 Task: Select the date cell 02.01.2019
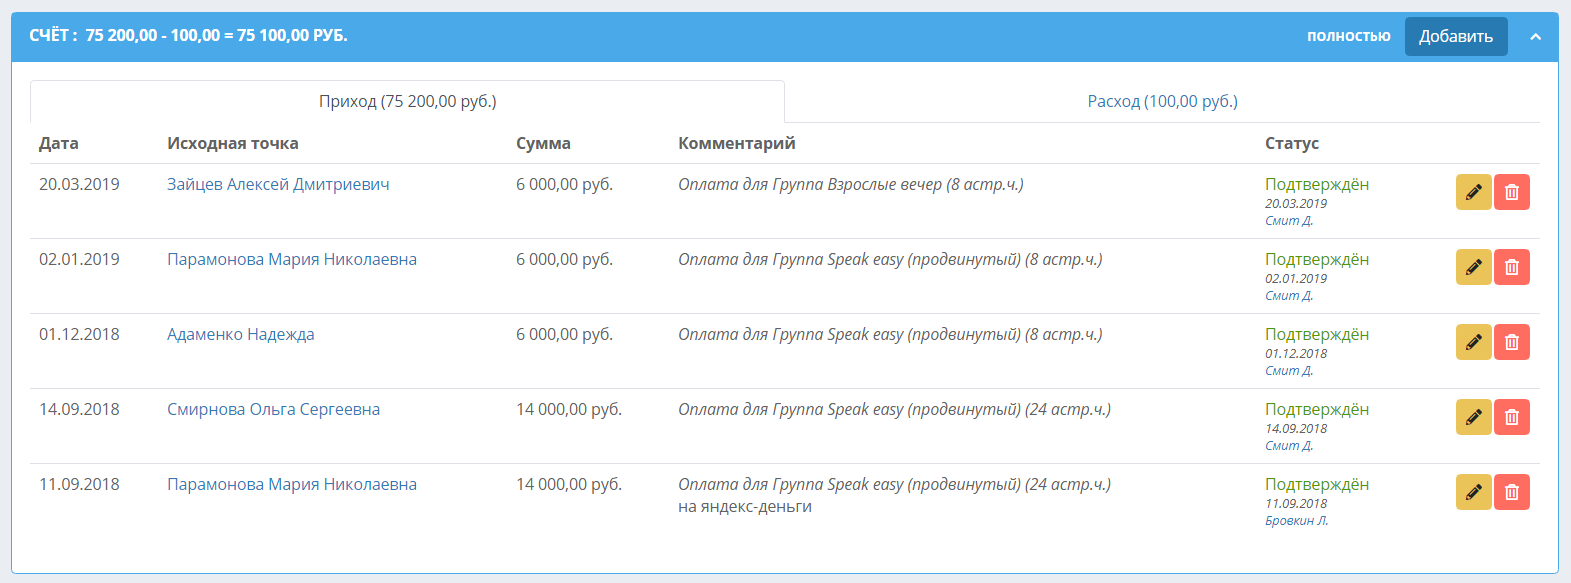(x=79, y=259)
